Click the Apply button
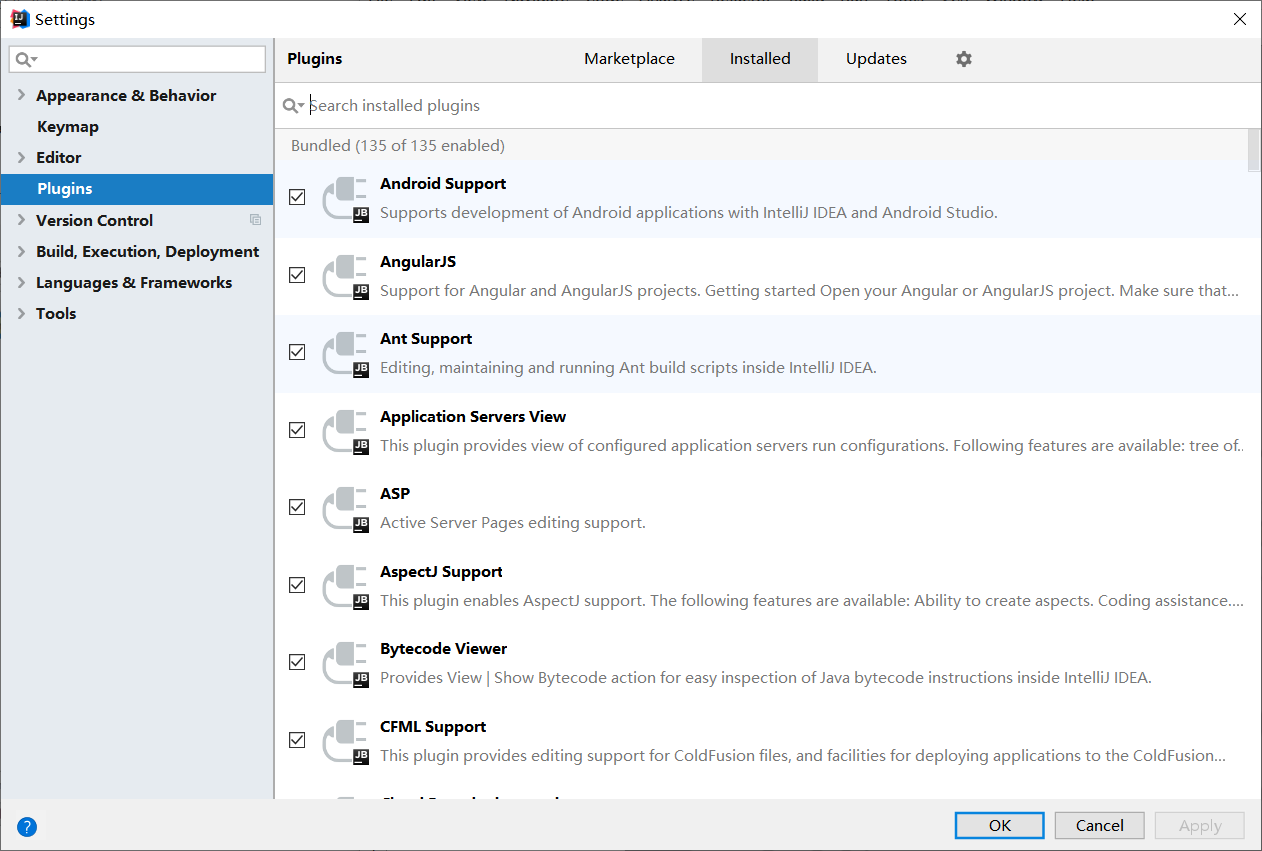The height and width of the screenshot is (851, 1262). click(x=1200, y=825)
